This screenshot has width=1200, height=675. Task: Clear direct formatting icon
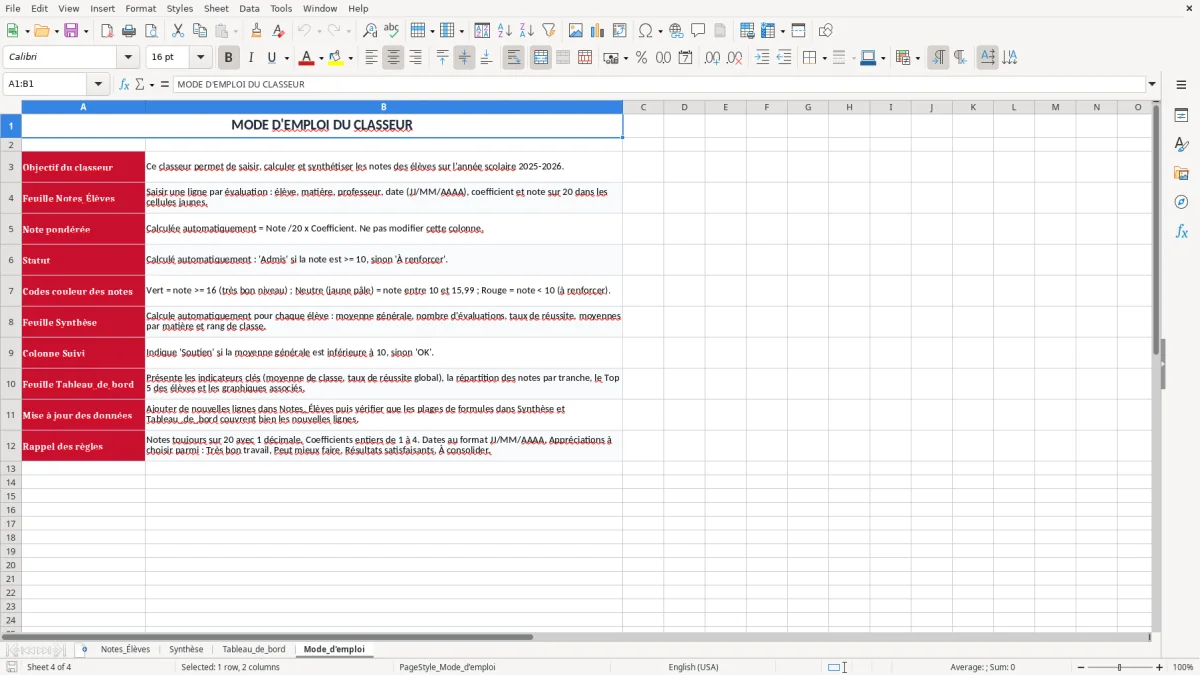tap(278, 31)
